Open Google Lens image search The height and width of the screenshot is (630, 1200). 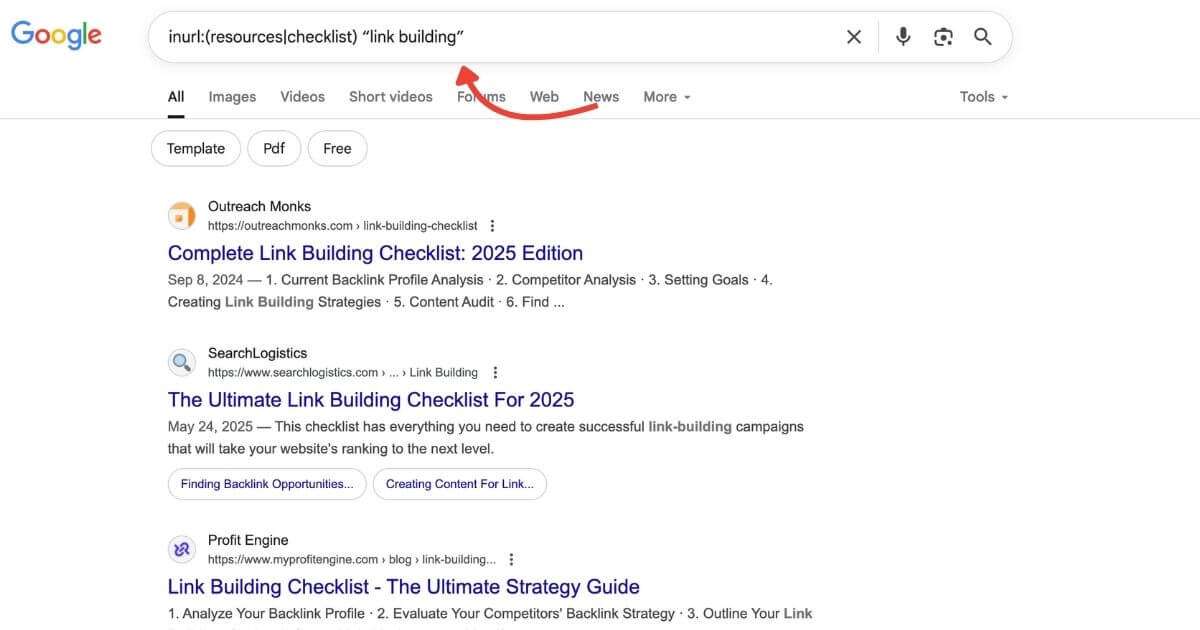coord(942,36)
